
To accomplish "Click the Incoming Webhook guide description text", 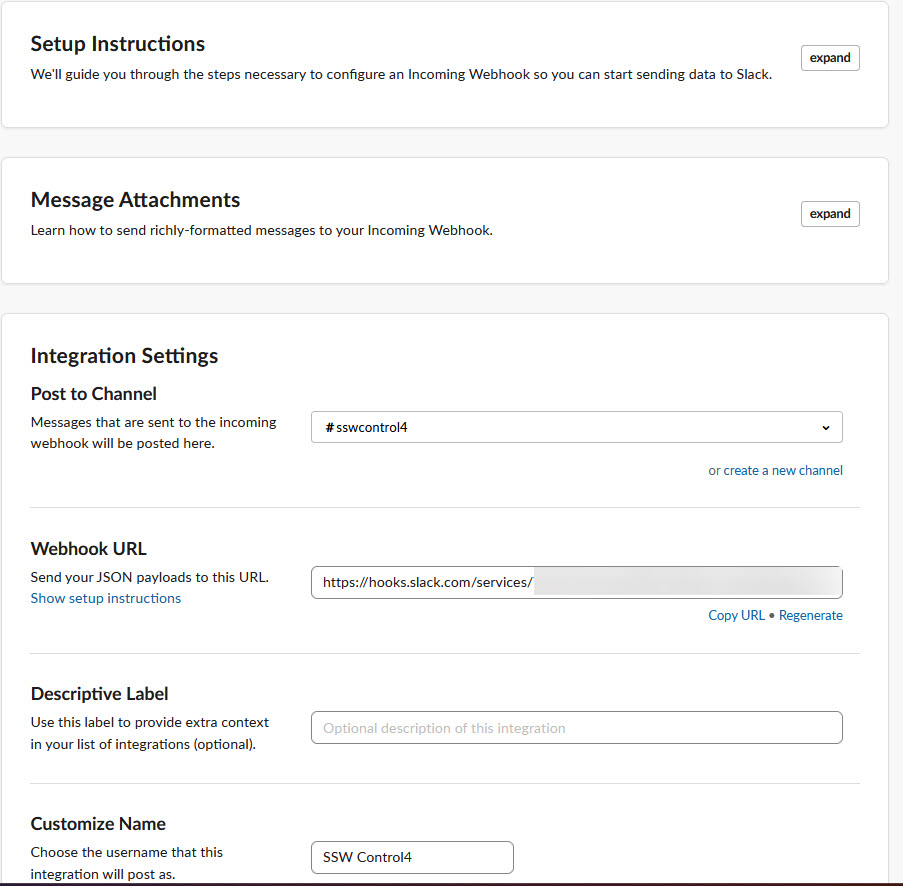I will (400, 74).
